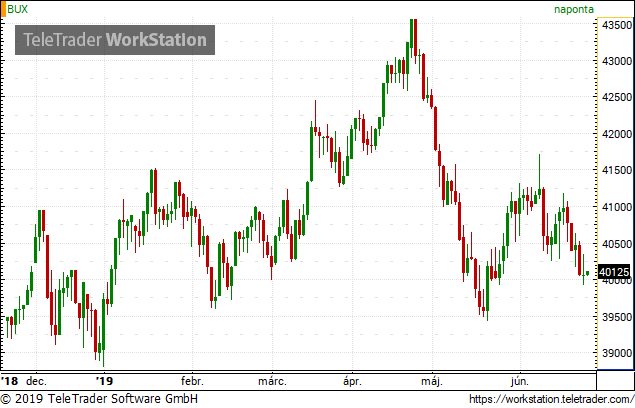Click the 41500 price axis label
The width and height of the screenshot is (635, 408).
(x=617, y=171)
